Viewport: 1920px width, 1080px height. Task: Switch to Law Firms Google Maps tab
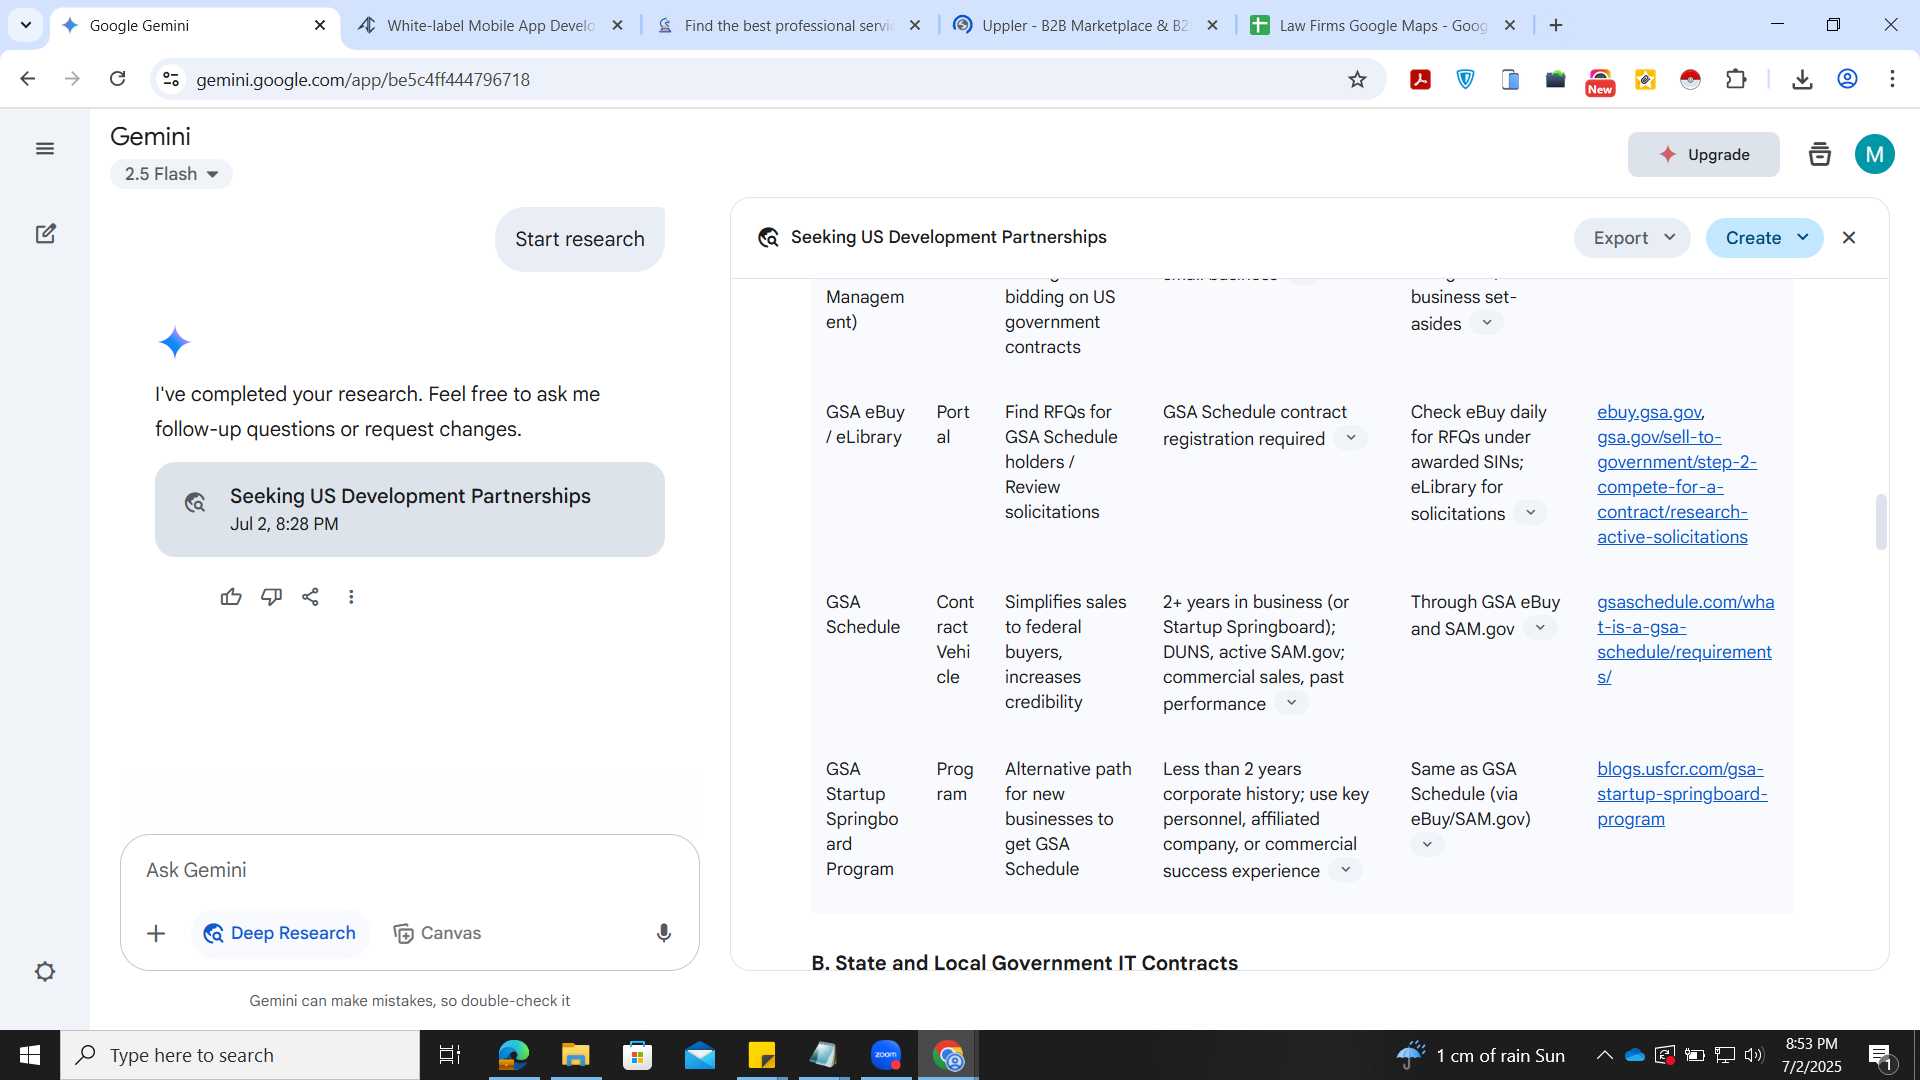[x=1383, y=25]
